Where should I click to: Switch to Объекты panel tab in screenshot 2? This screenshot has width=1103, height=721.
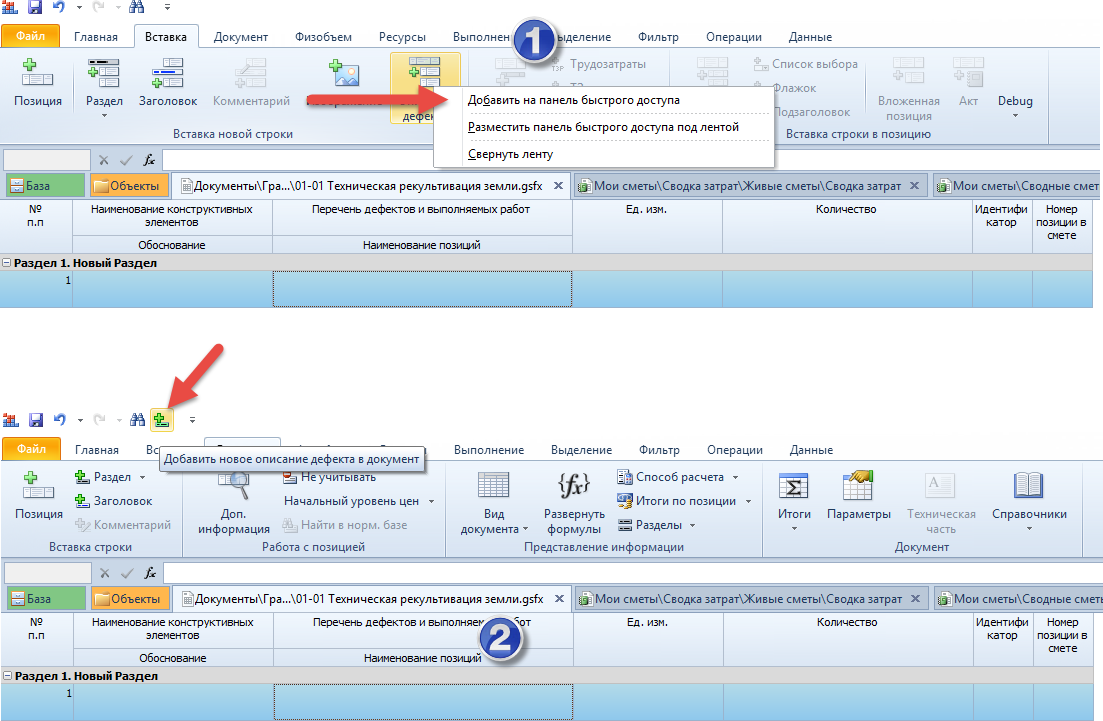[131, 599]
